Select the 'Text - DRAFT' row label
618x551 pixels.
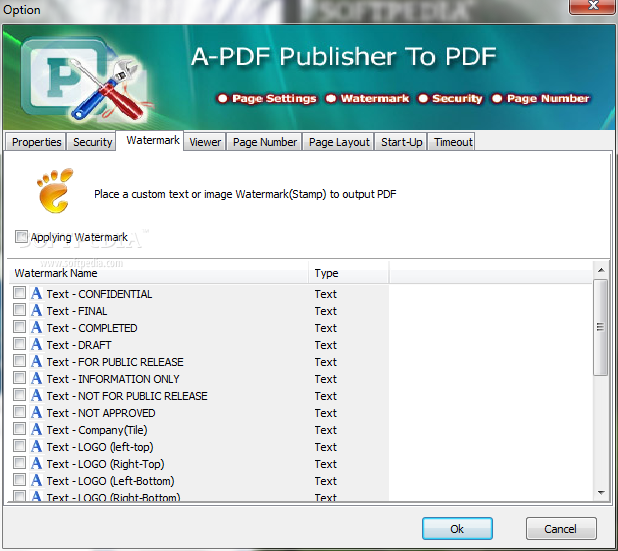[x=79, y=345]
